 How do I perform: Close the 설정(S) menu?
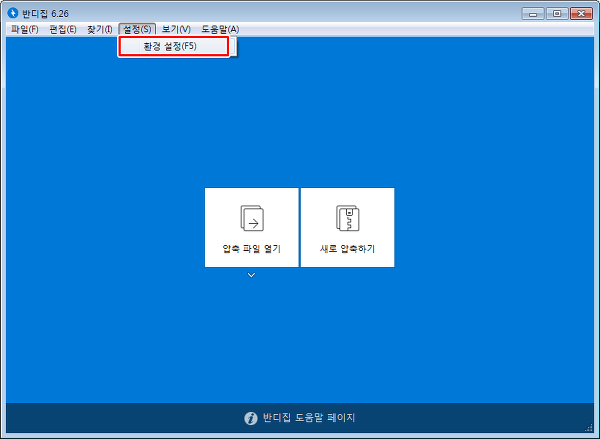click(x=137, y=29)
